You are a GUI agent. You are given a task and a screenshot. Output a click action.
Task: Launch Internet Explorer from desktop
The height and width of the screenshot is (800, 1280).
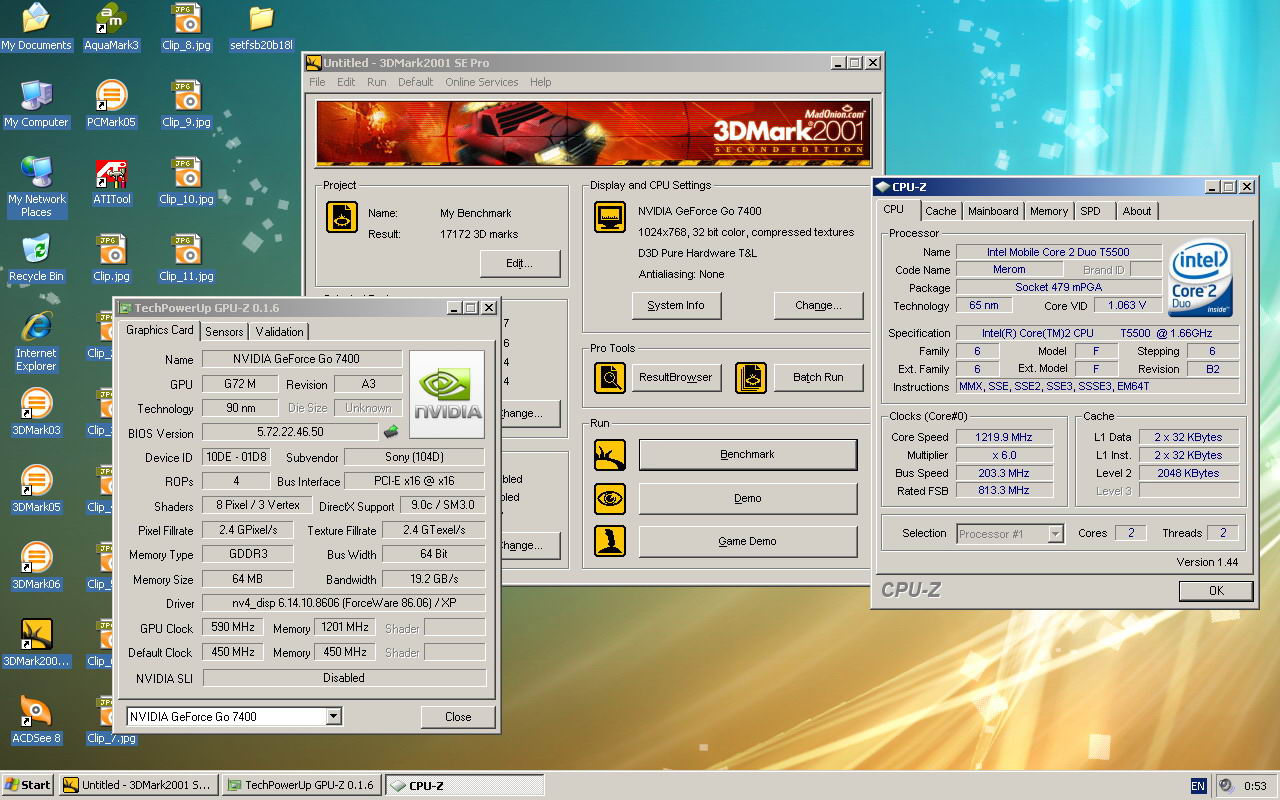pos(36,341)
